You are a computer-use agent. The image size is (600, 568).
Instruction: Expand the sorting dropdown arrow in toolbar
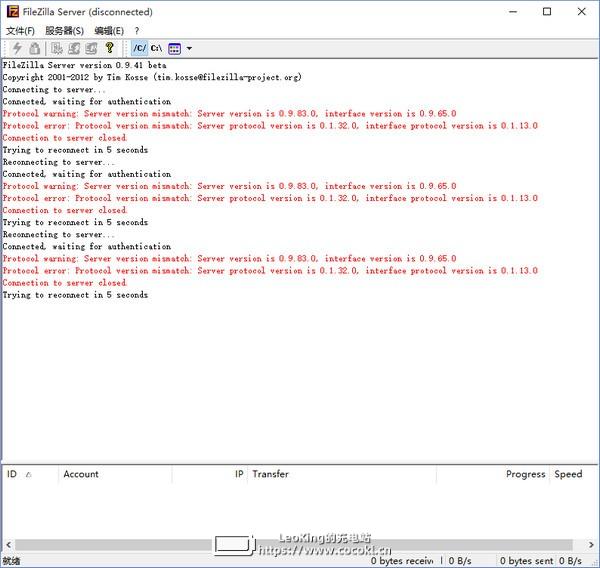coord(189,49)
